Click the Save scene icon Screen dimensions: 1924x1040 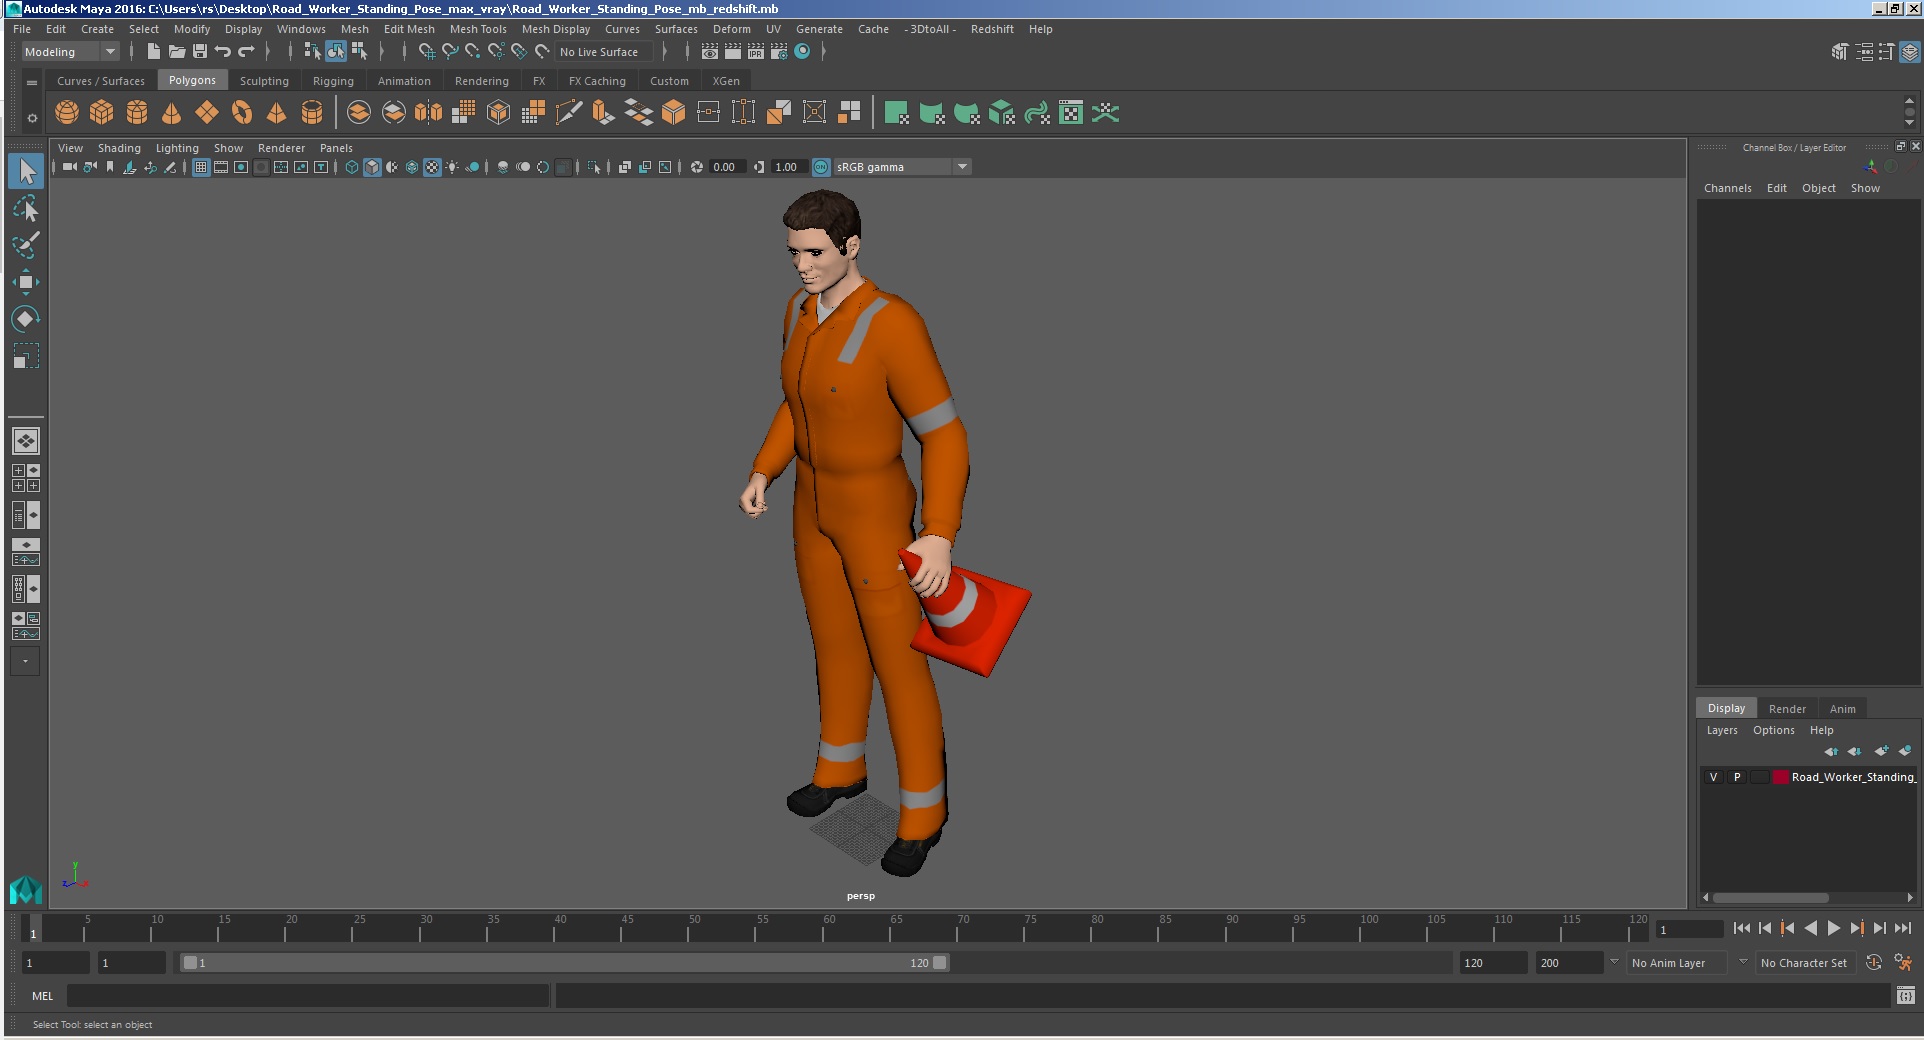[x=200, y=52]
